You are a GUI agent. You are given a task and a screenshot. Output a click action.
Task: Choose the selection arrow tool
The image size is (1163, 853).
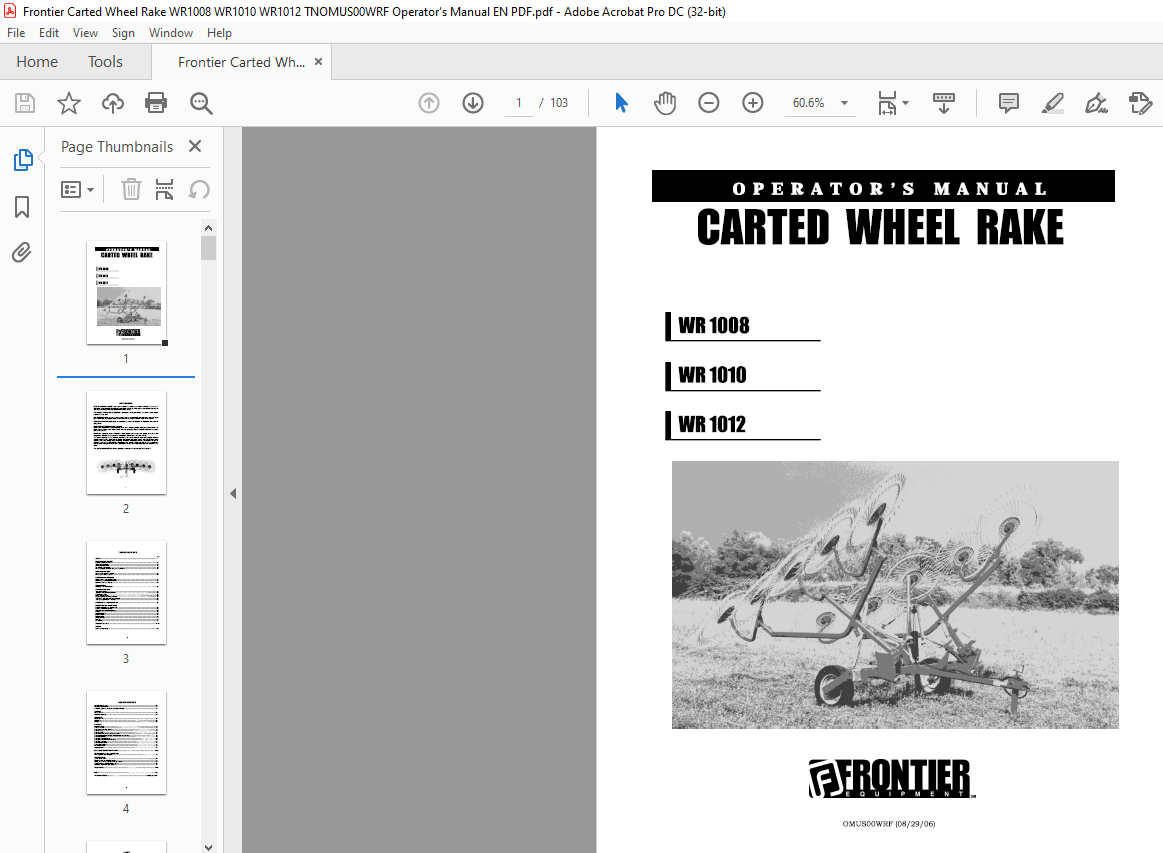pos(622,103)
